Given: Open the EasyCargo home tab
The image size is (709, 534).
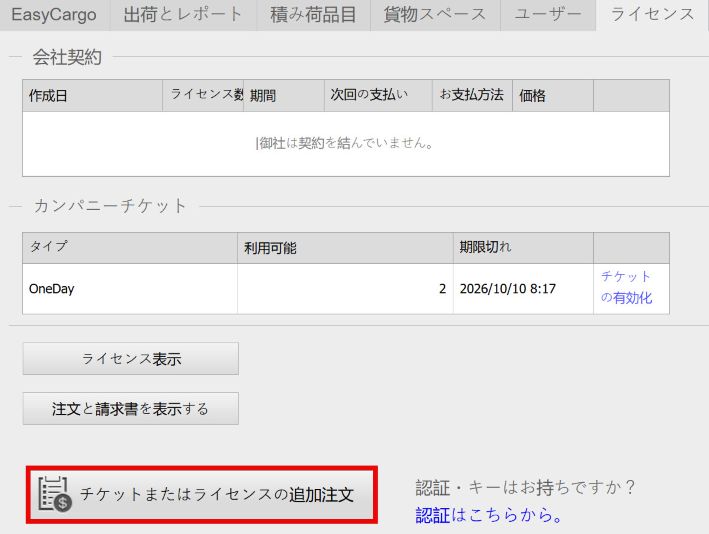Looking at the screenshot, I should click(54, 15).
